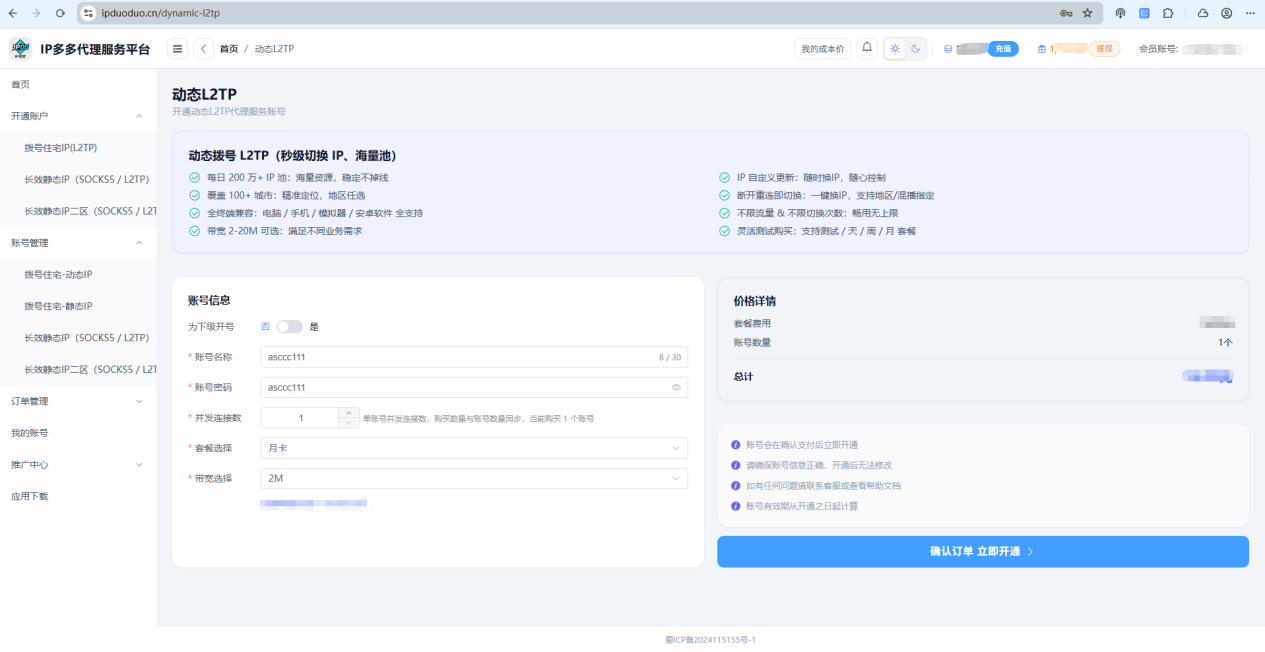Open browser profile avatar
The width and height of the screenshot is (1265, 652).
(1227, 13)
